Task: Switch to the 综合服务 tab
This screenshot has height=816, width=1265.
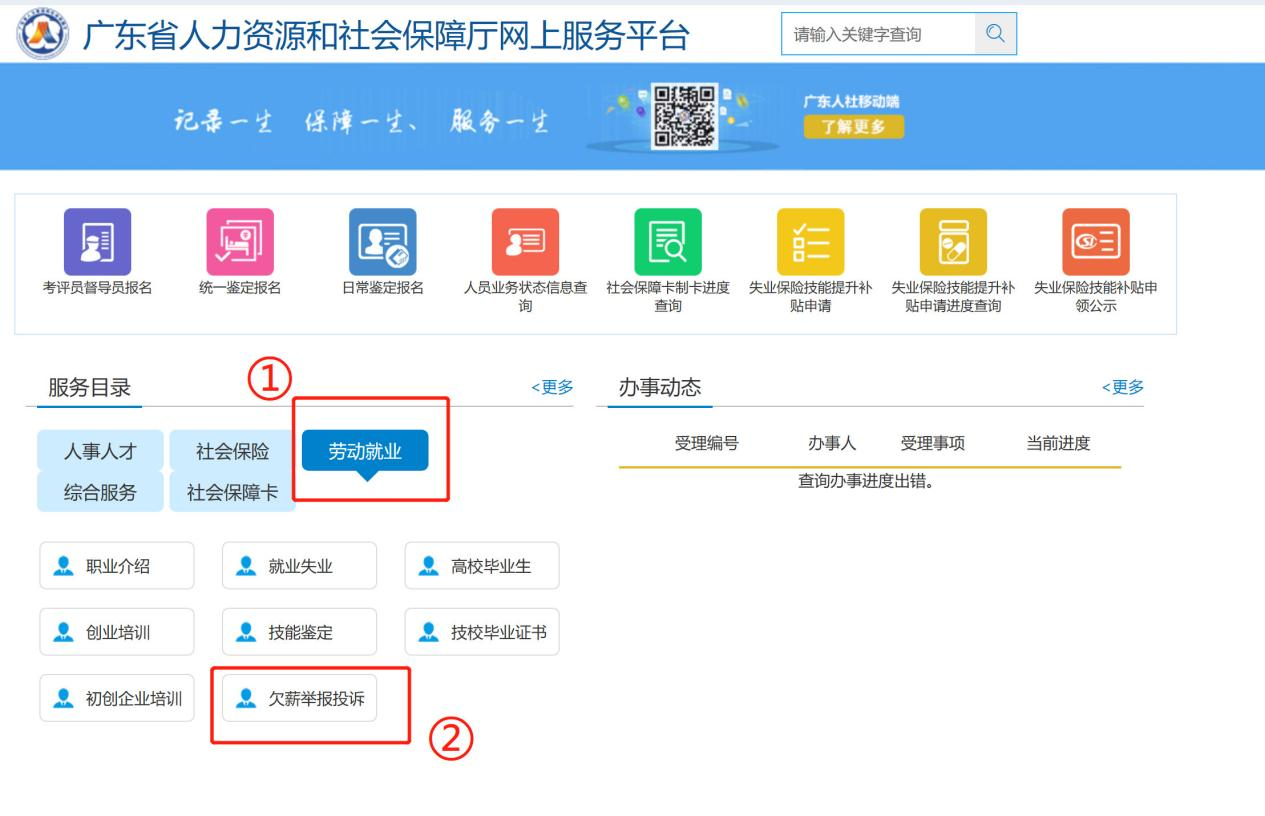Action: (x=100, y=492)
